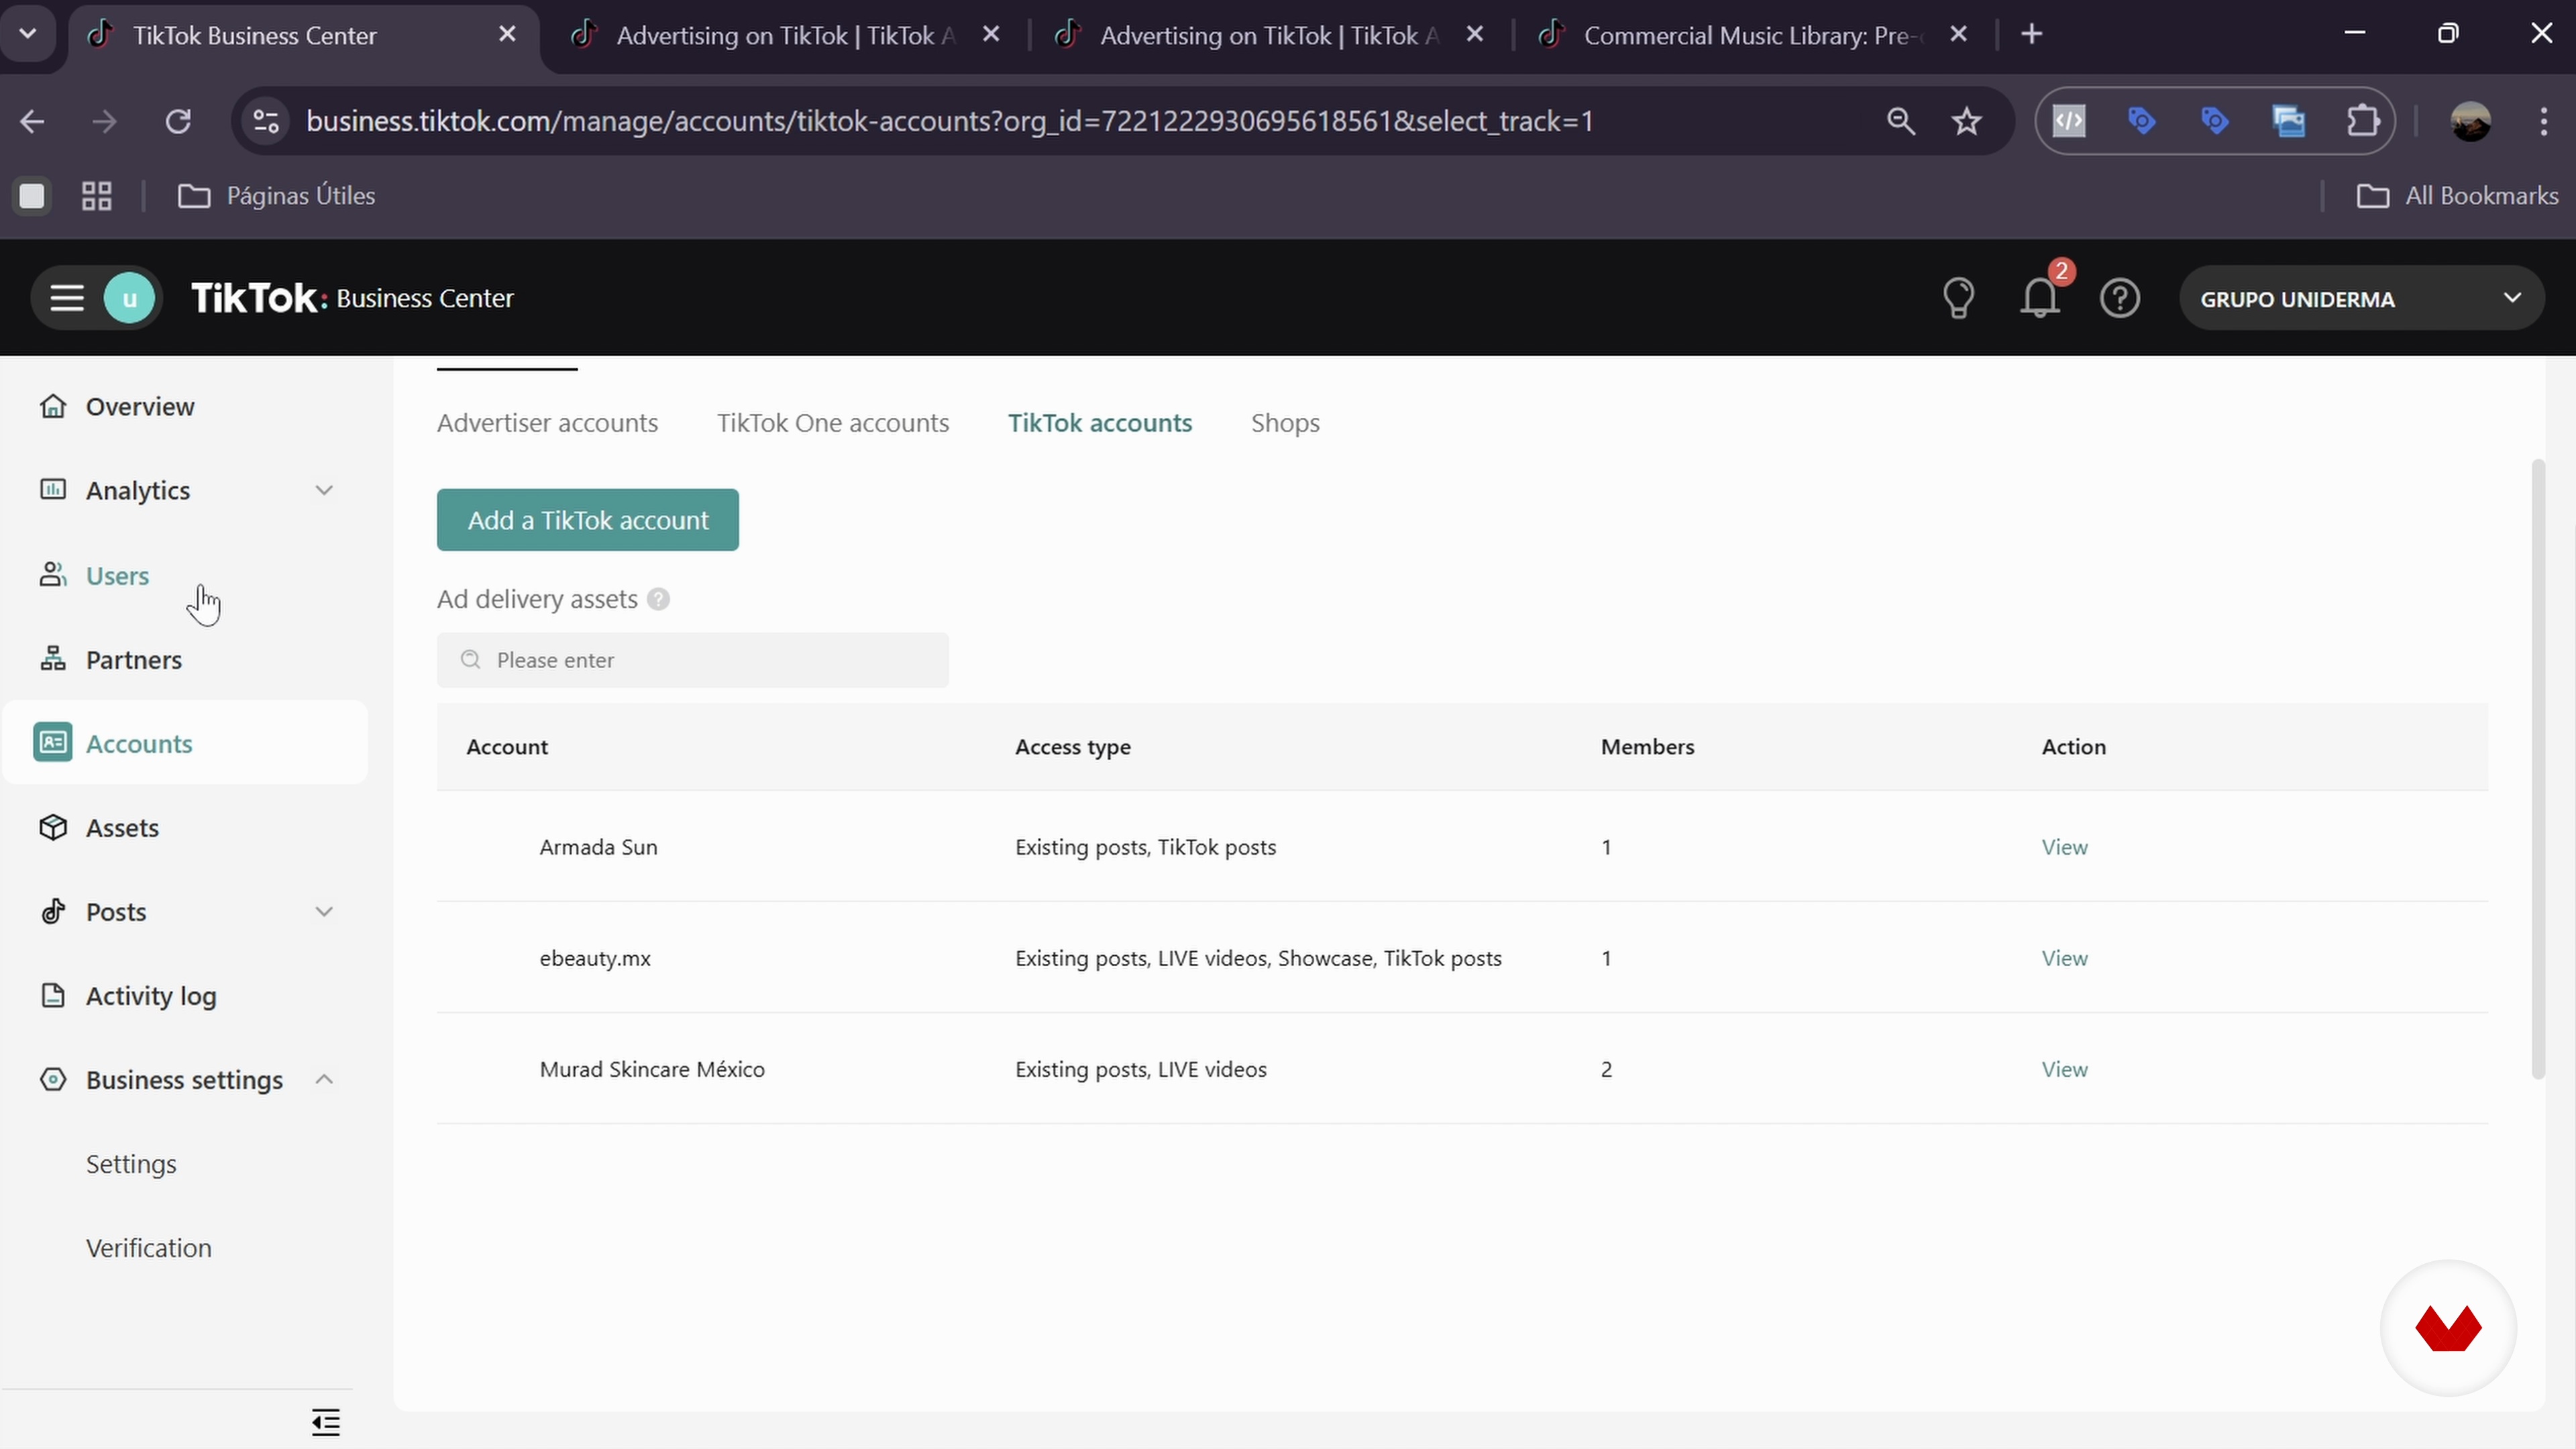Open the tab groups grid icon
2576x1449 pixels.
(96, 195)
